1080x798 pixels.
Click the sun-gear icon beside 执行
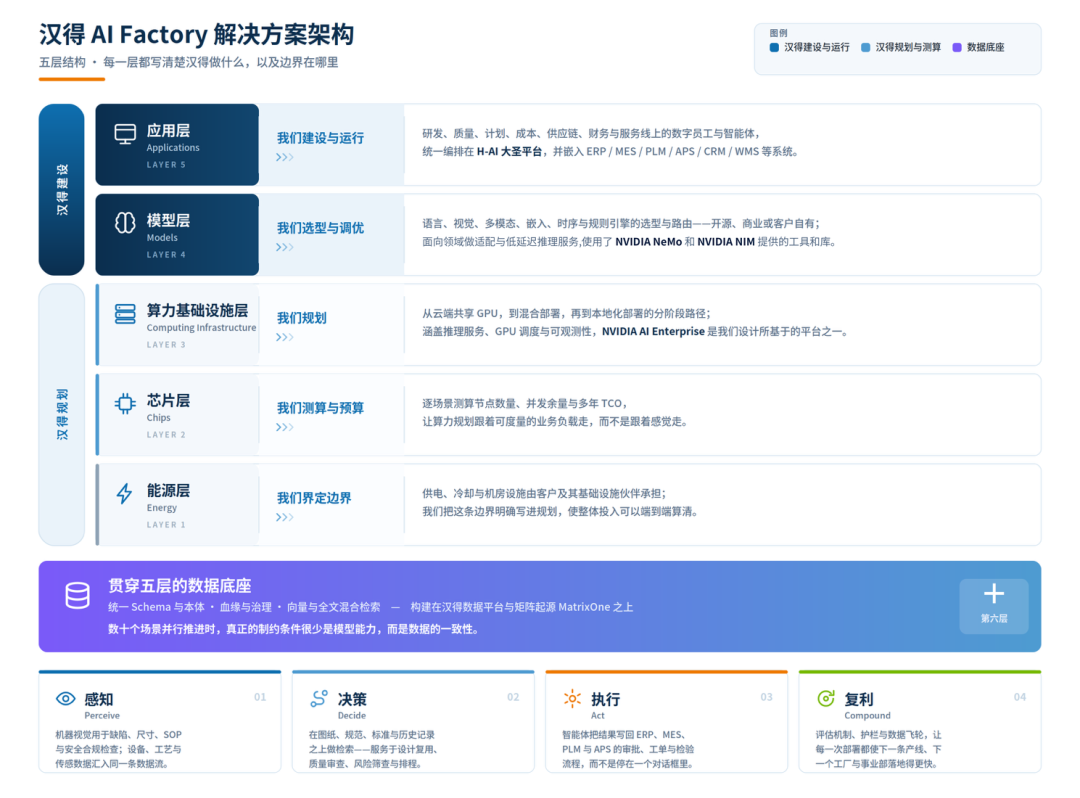pyautogui.click(x=572, y=699)
